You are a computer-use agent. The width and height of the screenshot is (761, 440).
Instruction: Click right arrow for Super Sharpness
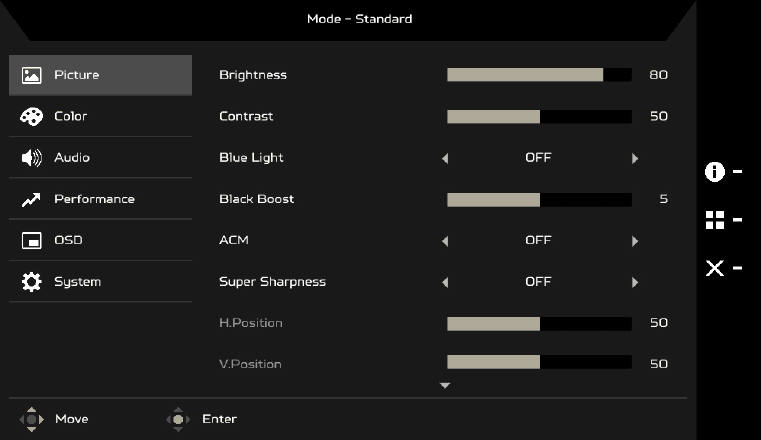click(x=635, y=282)
